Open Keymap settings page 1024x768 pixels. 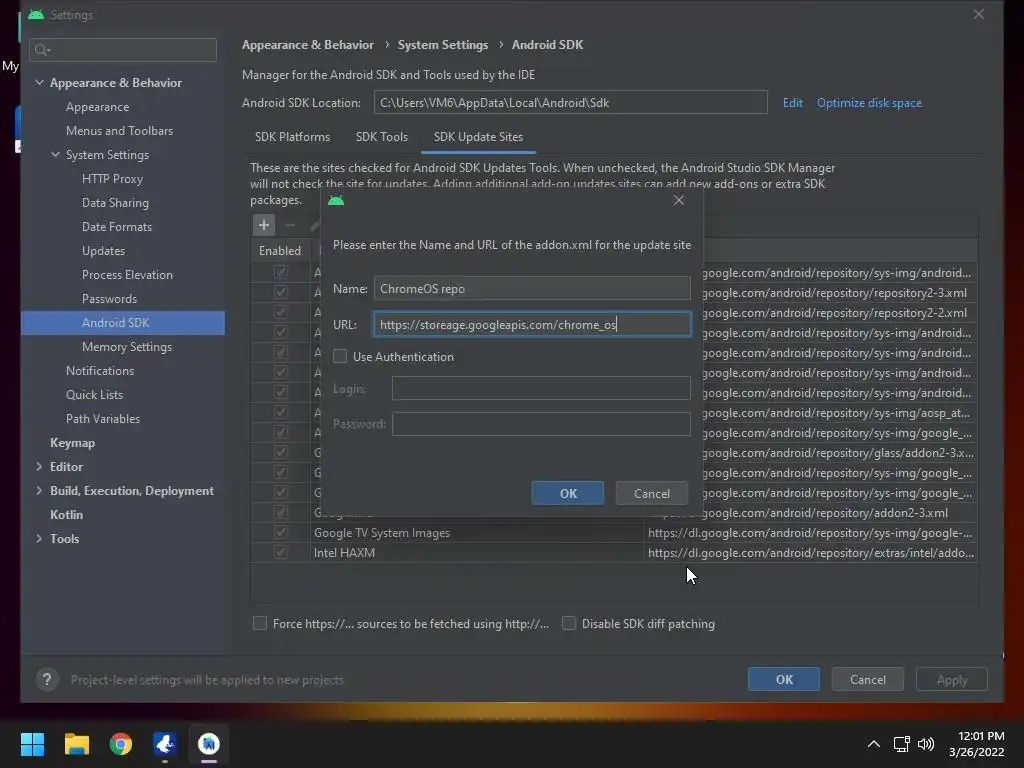pos(72,443)
